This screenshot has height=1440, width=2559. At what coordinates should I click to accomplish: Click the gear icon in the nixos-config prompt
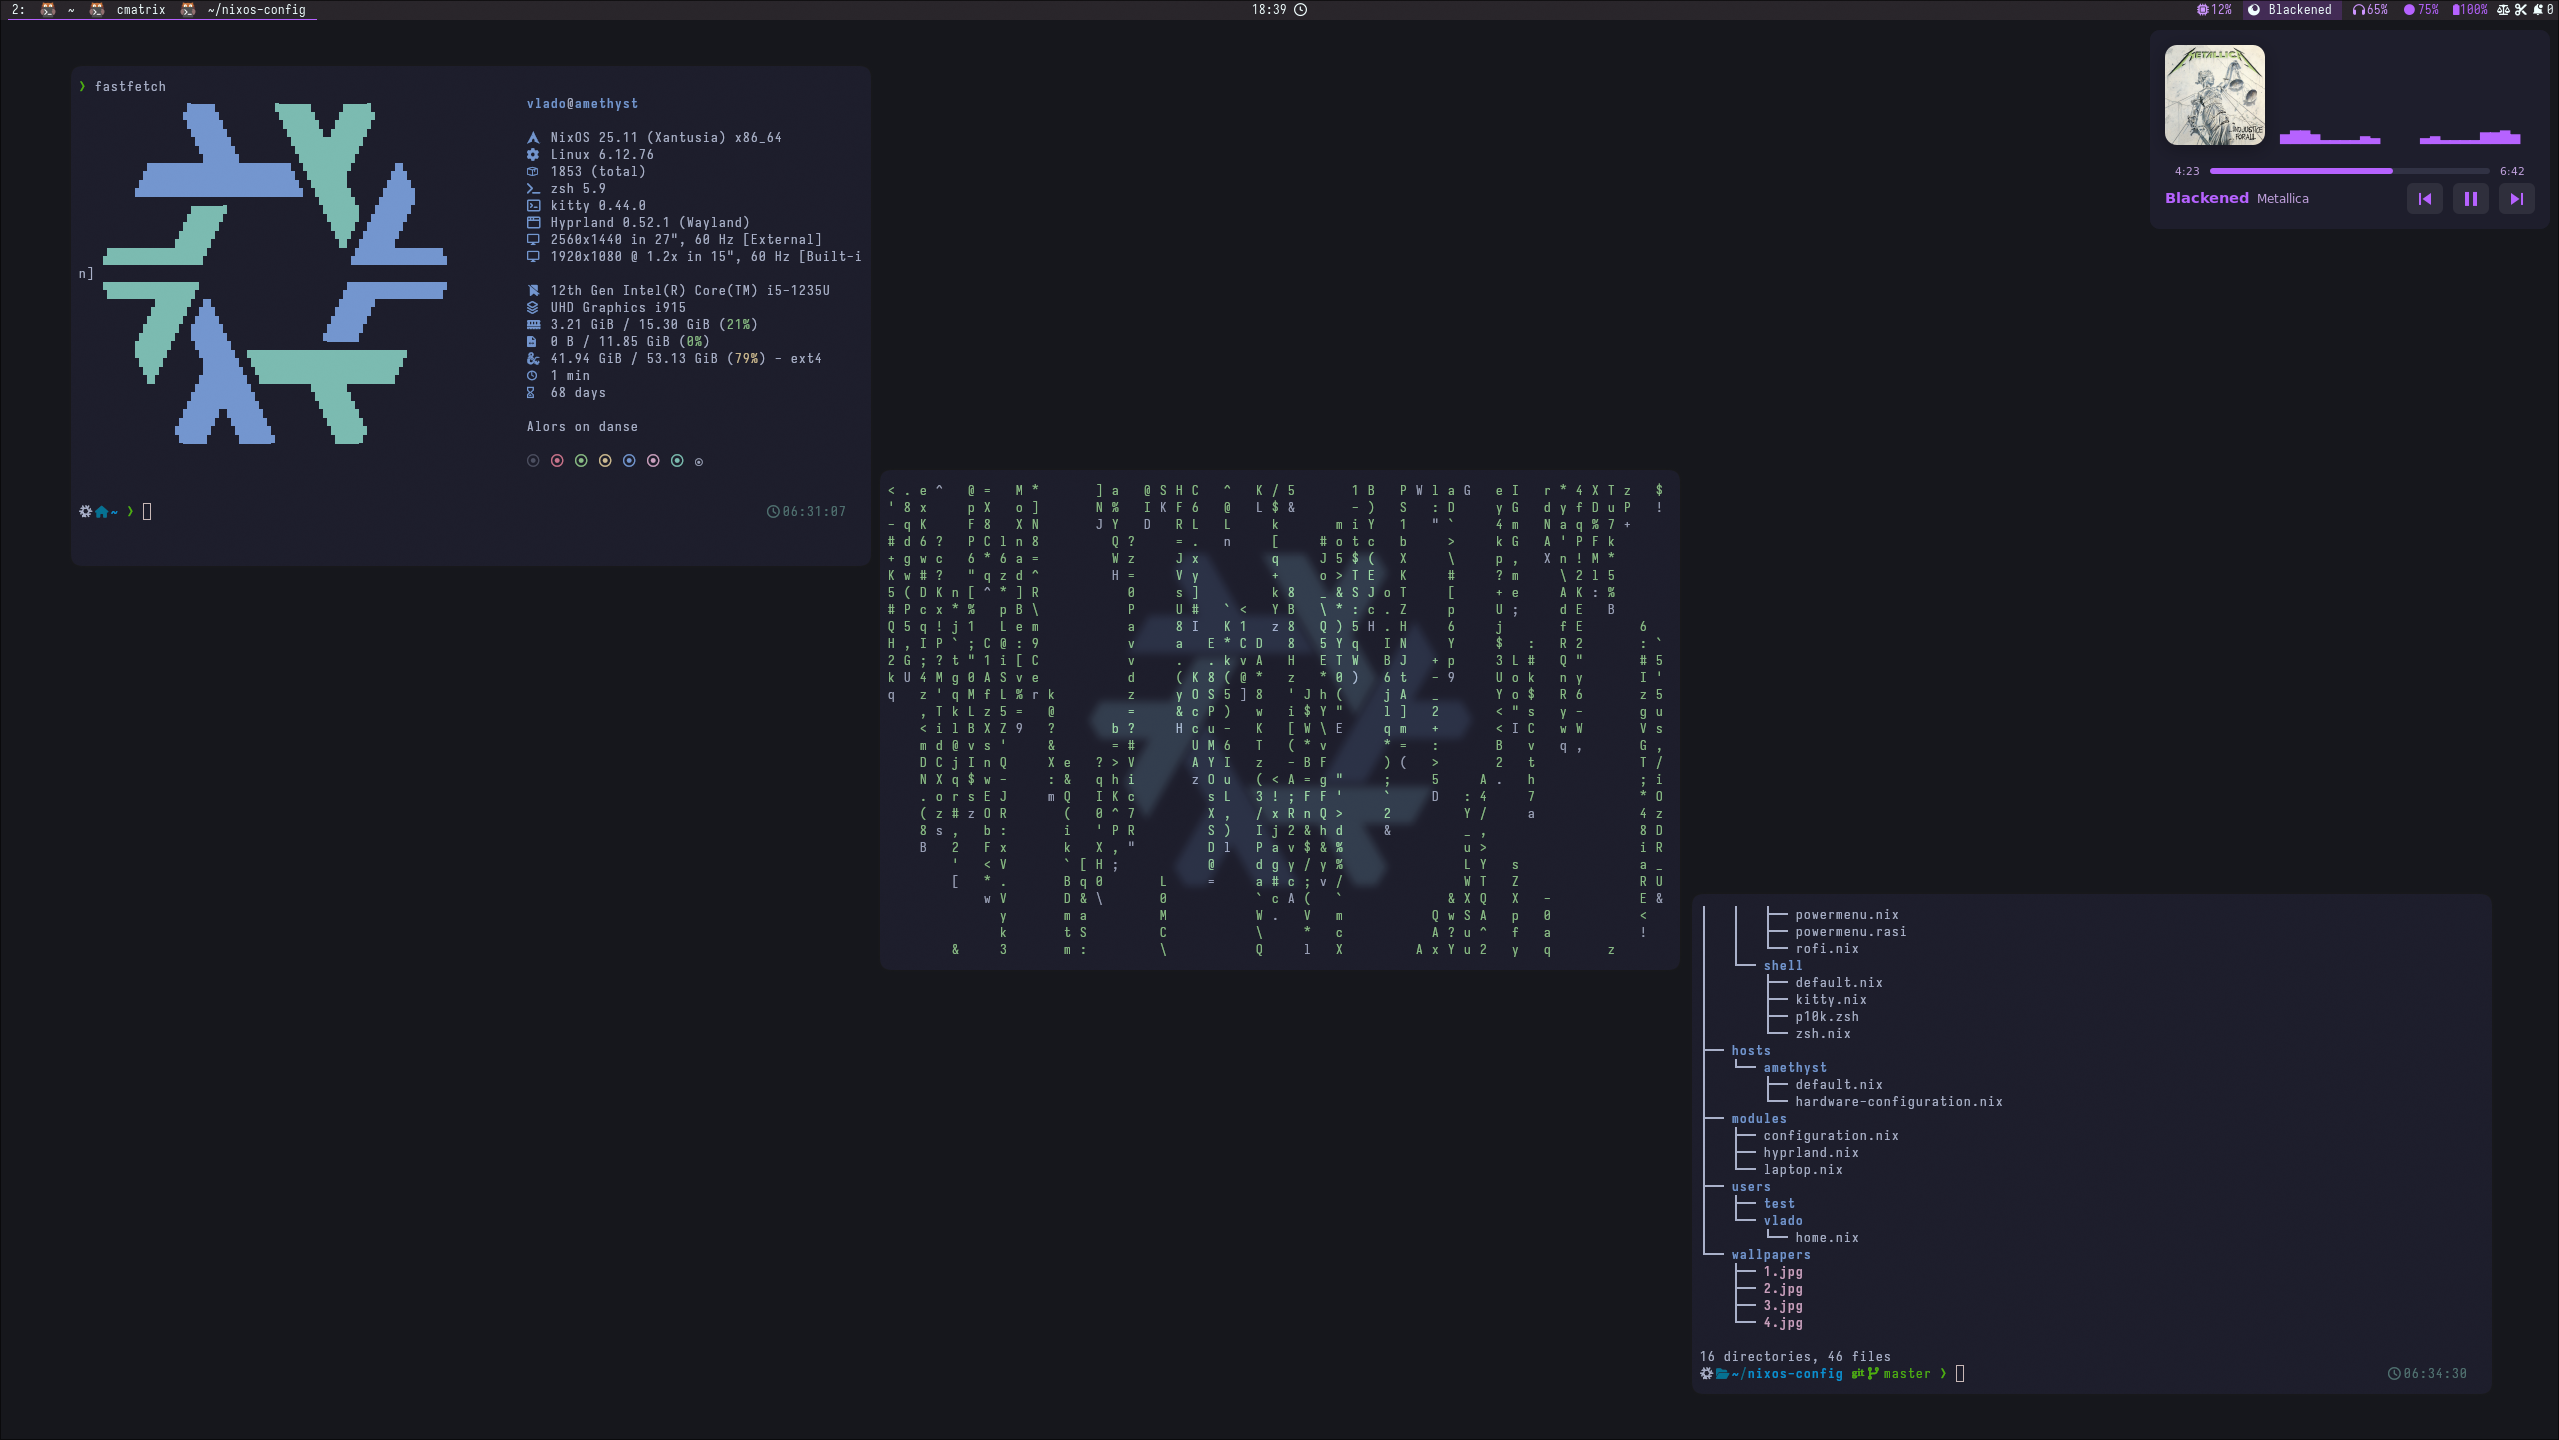click(1706, 1374)
